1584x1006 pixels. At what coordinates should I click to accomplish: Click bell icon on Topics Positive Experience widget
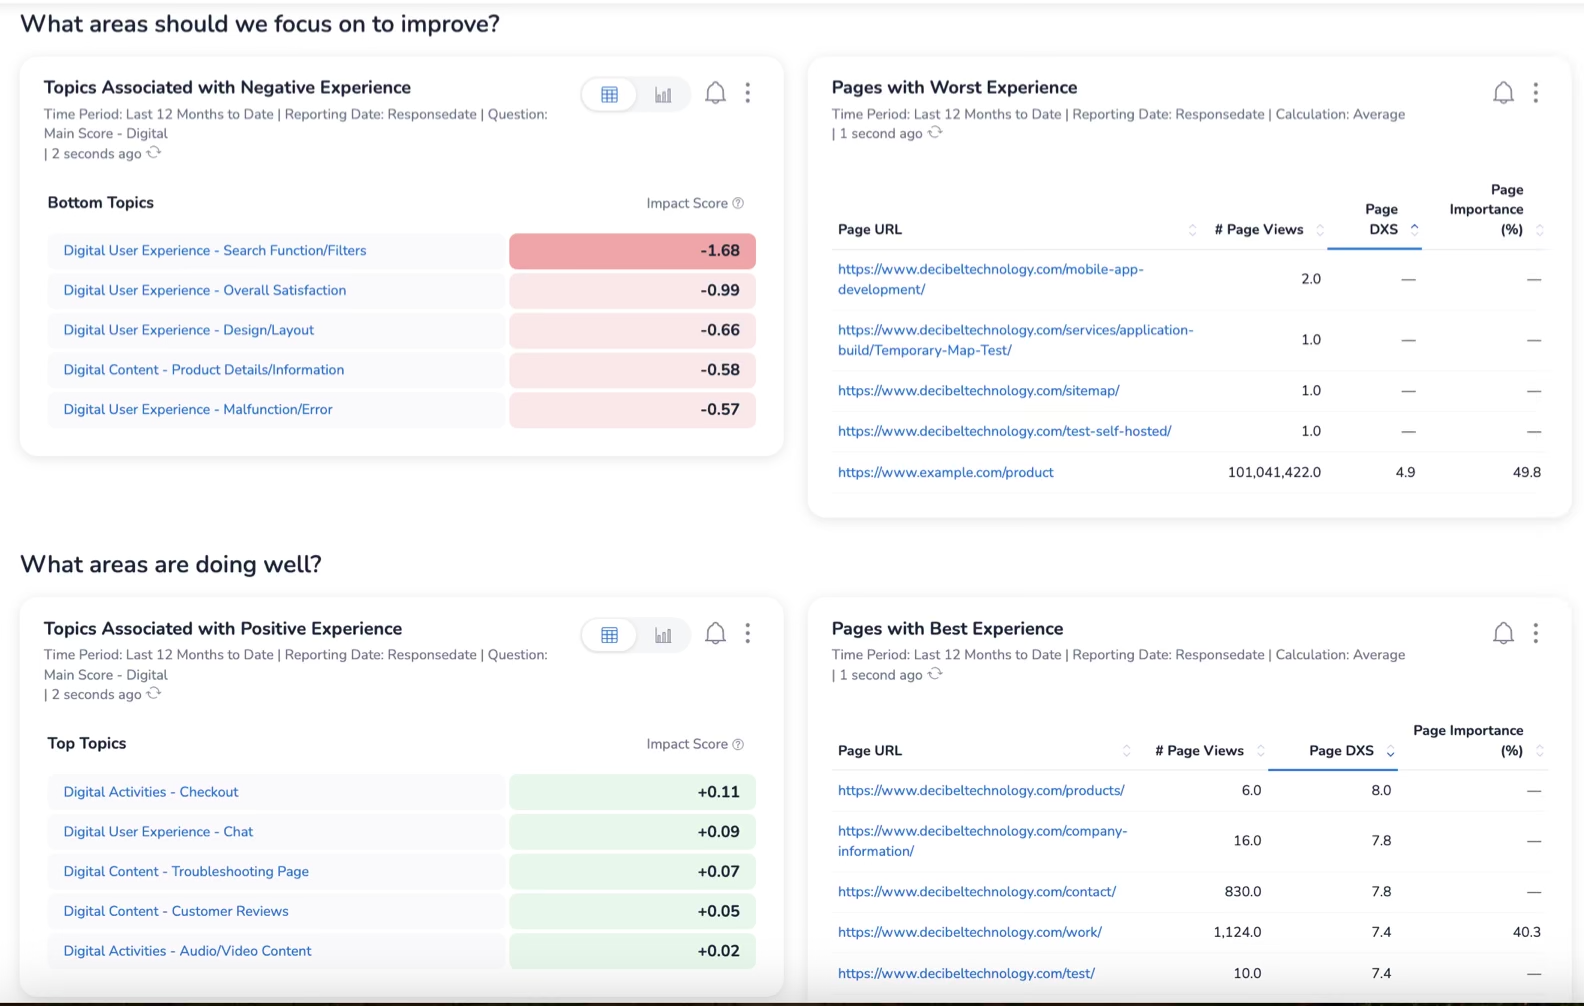[x=715, y=634]
